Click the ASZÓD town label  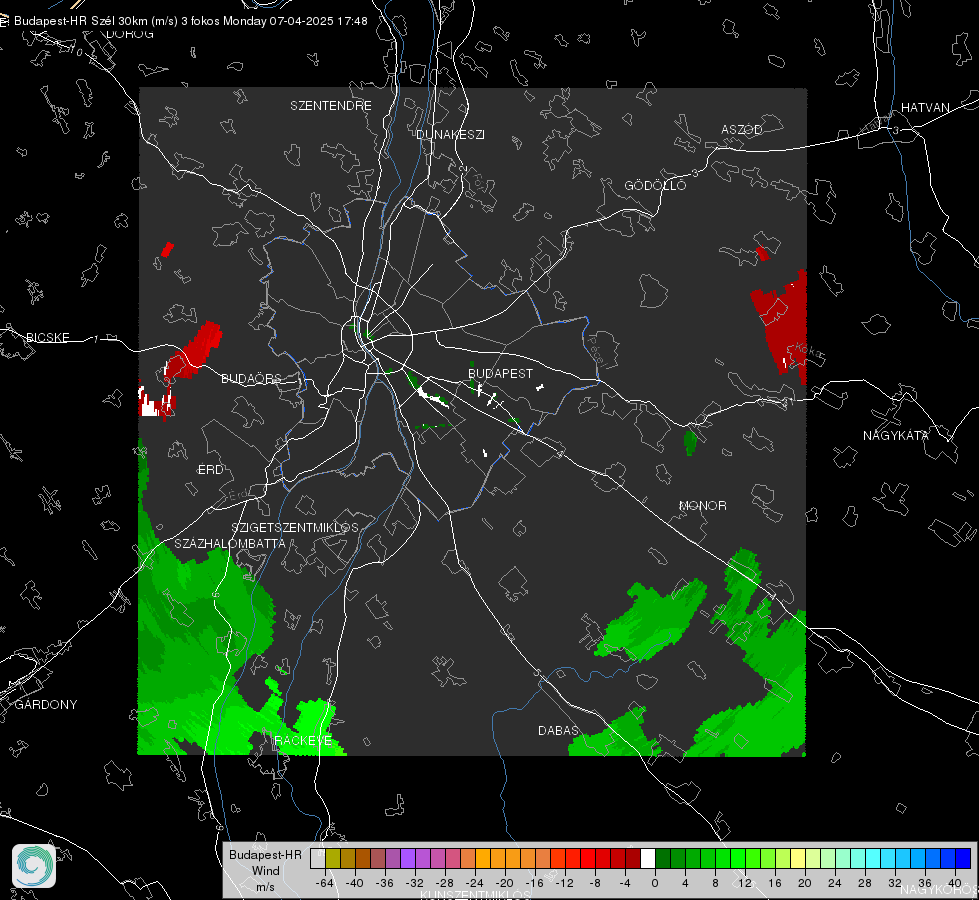pos(742,130)
